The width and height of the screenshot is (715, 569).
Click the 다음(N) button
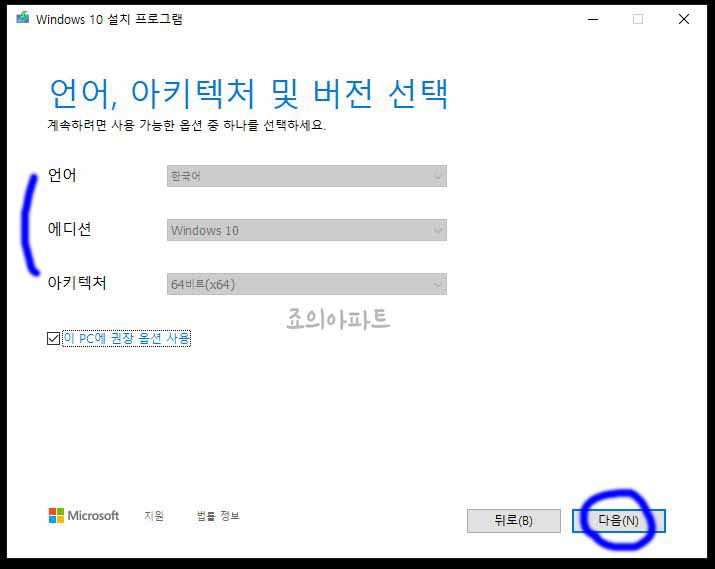[x=619, y=521]
